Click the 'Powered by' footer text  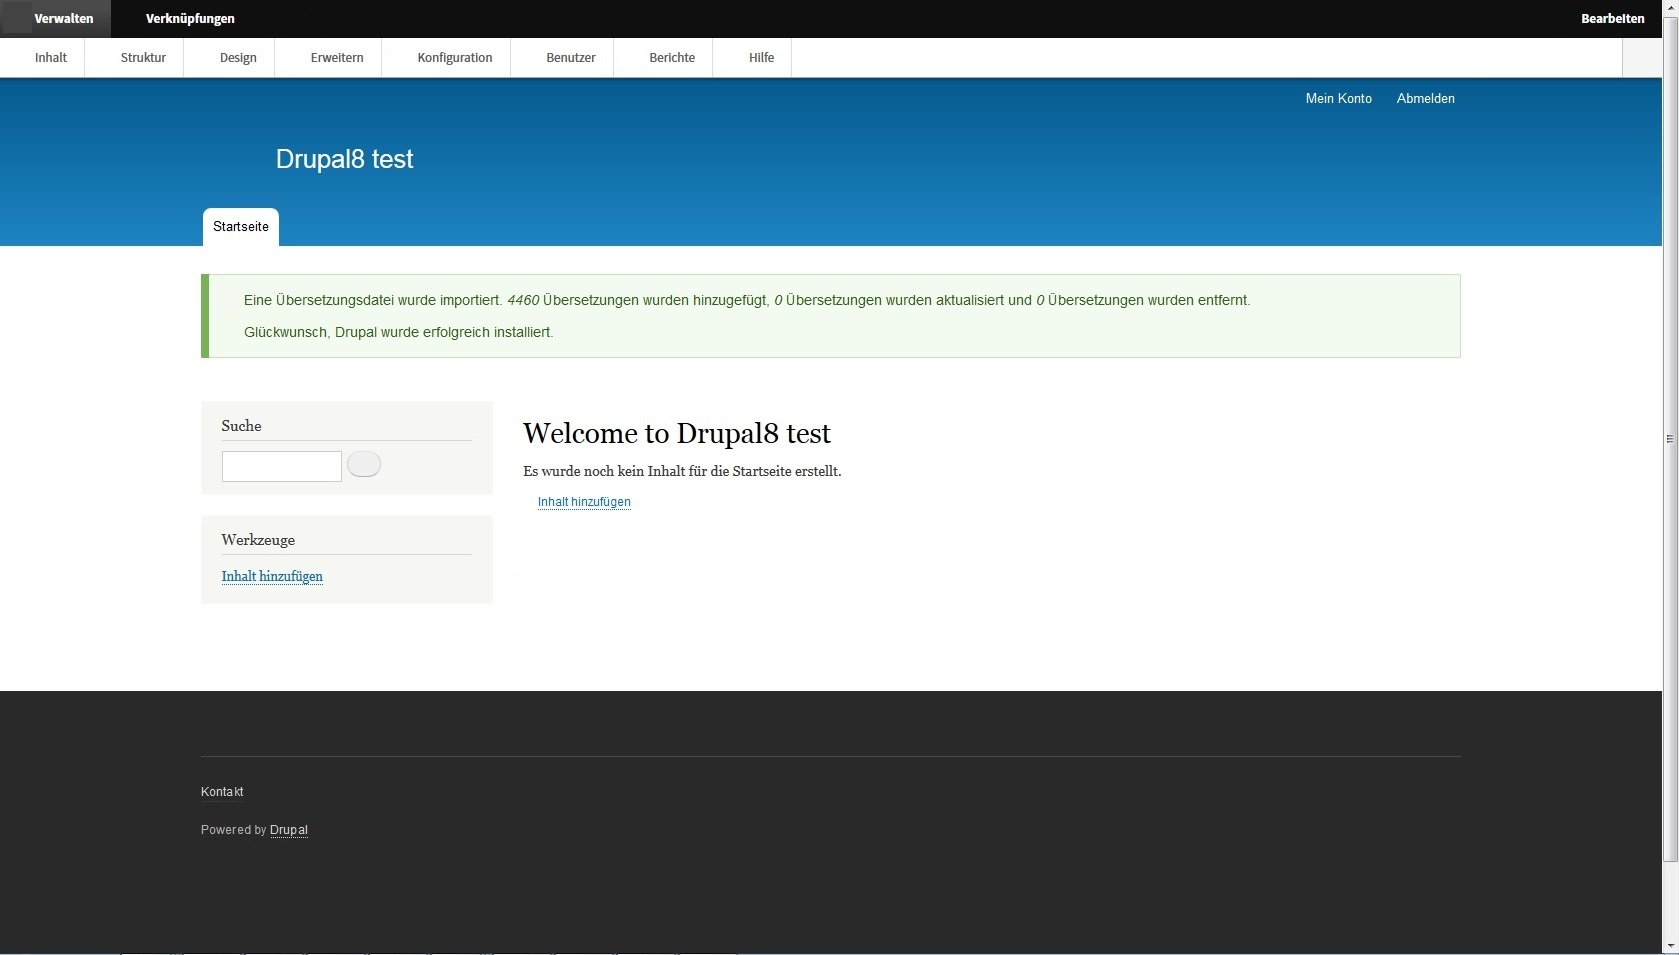[x=233, y=830]
